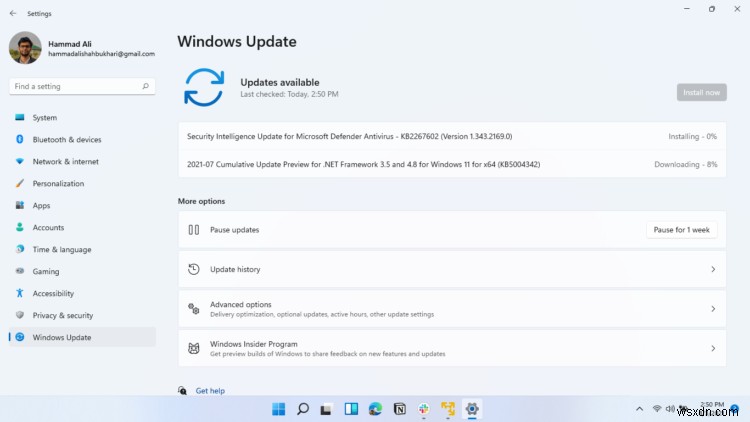Click the pause icon beside Pause updates
Viewport: 750px width, 422px height.
coord(194,230)
